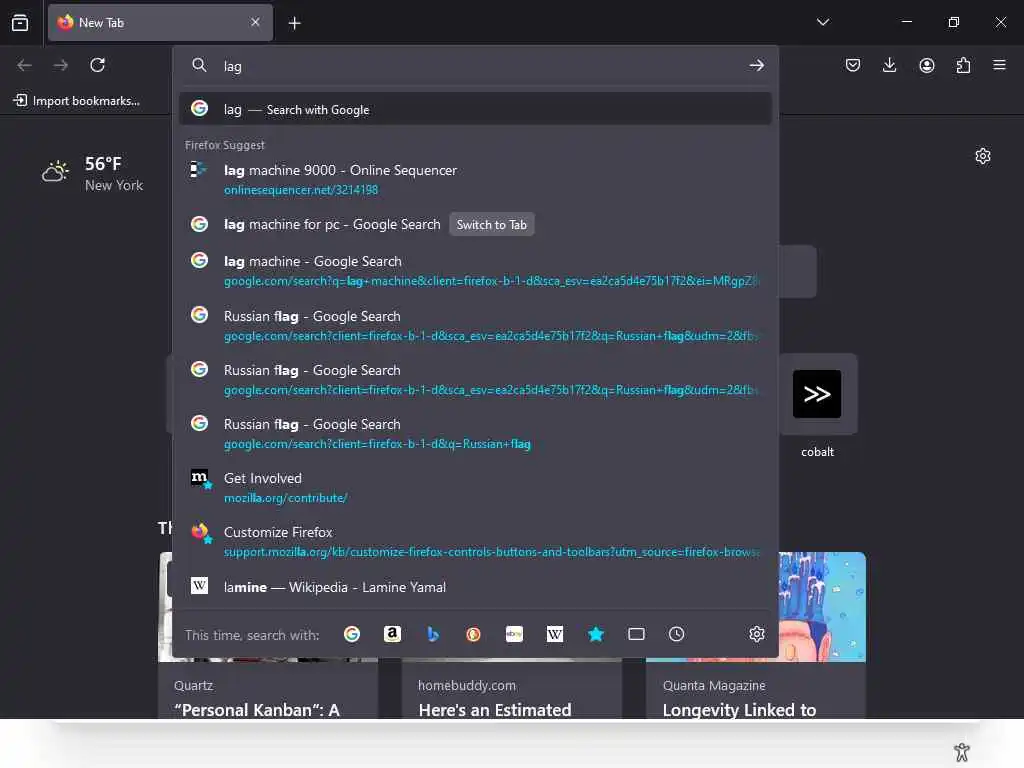Search history with clock icon

(677, 634)
